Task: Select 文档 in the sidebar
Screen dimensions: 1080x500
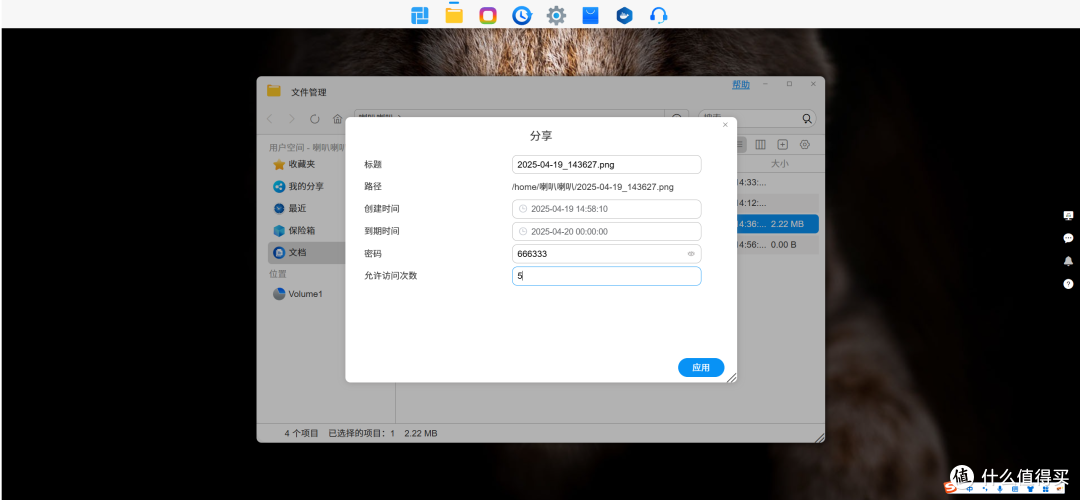Action: tap(307, 253)
